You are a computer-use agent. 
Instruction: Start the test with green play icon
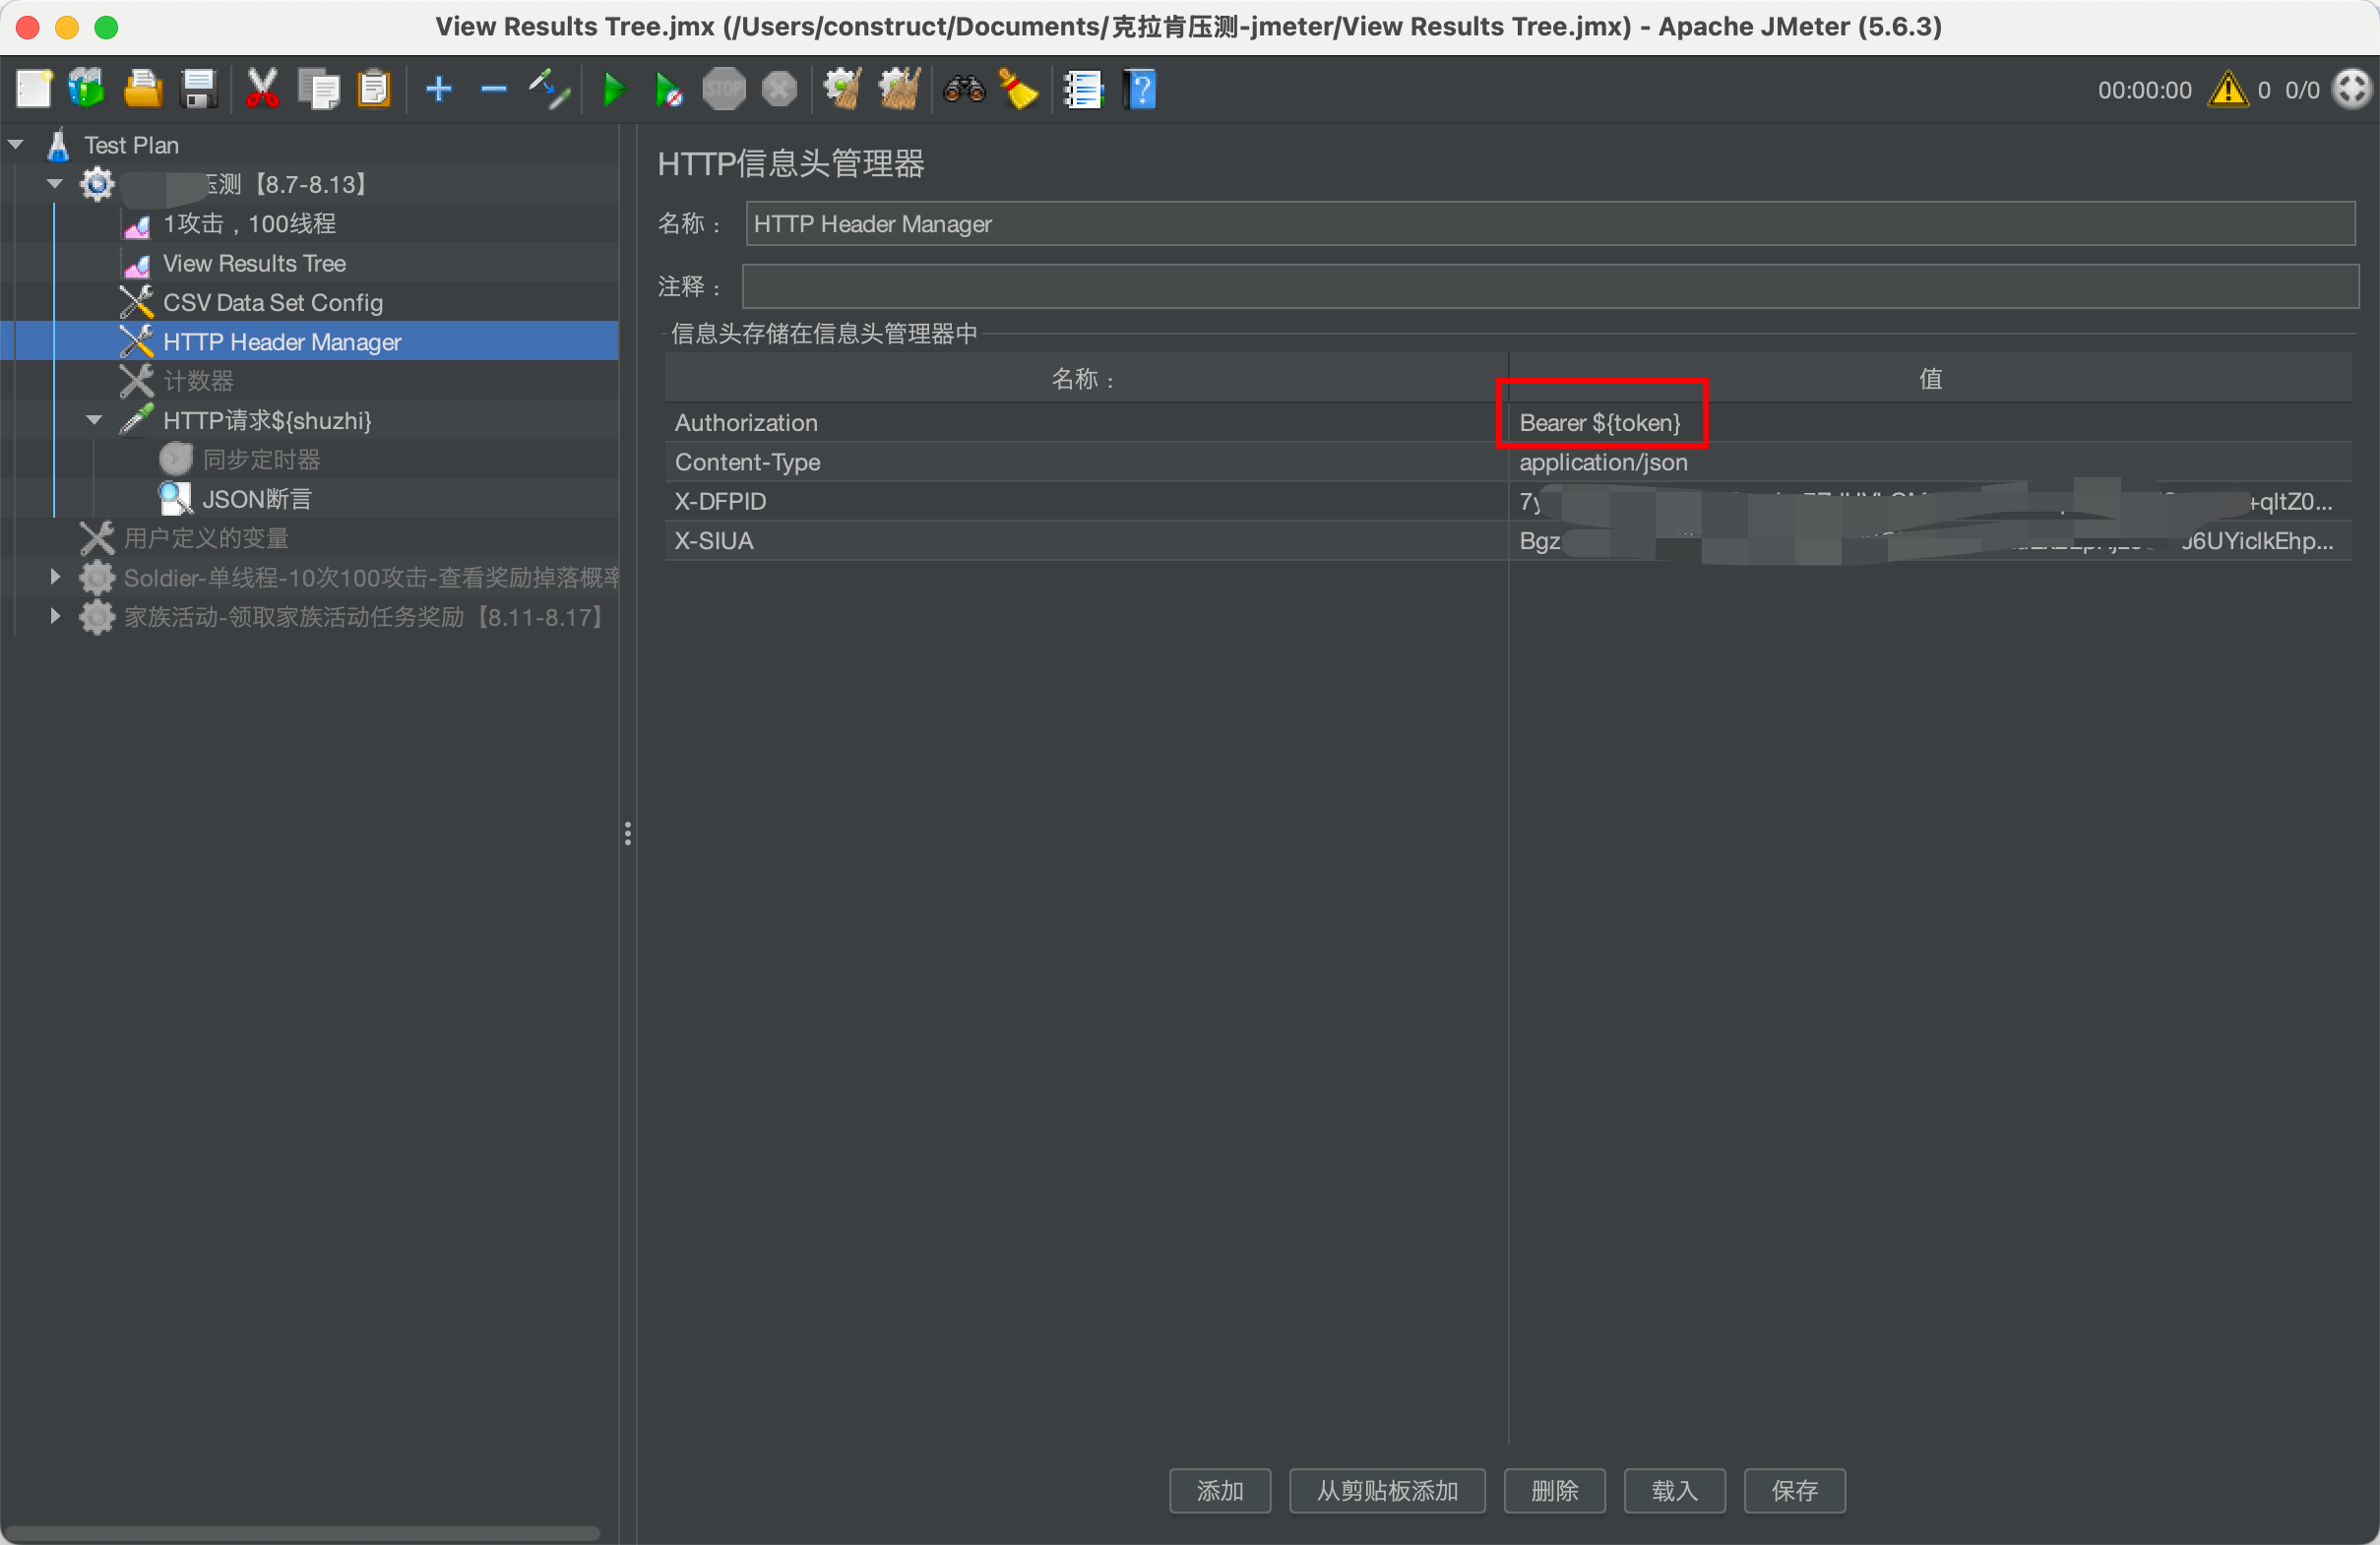614,89
